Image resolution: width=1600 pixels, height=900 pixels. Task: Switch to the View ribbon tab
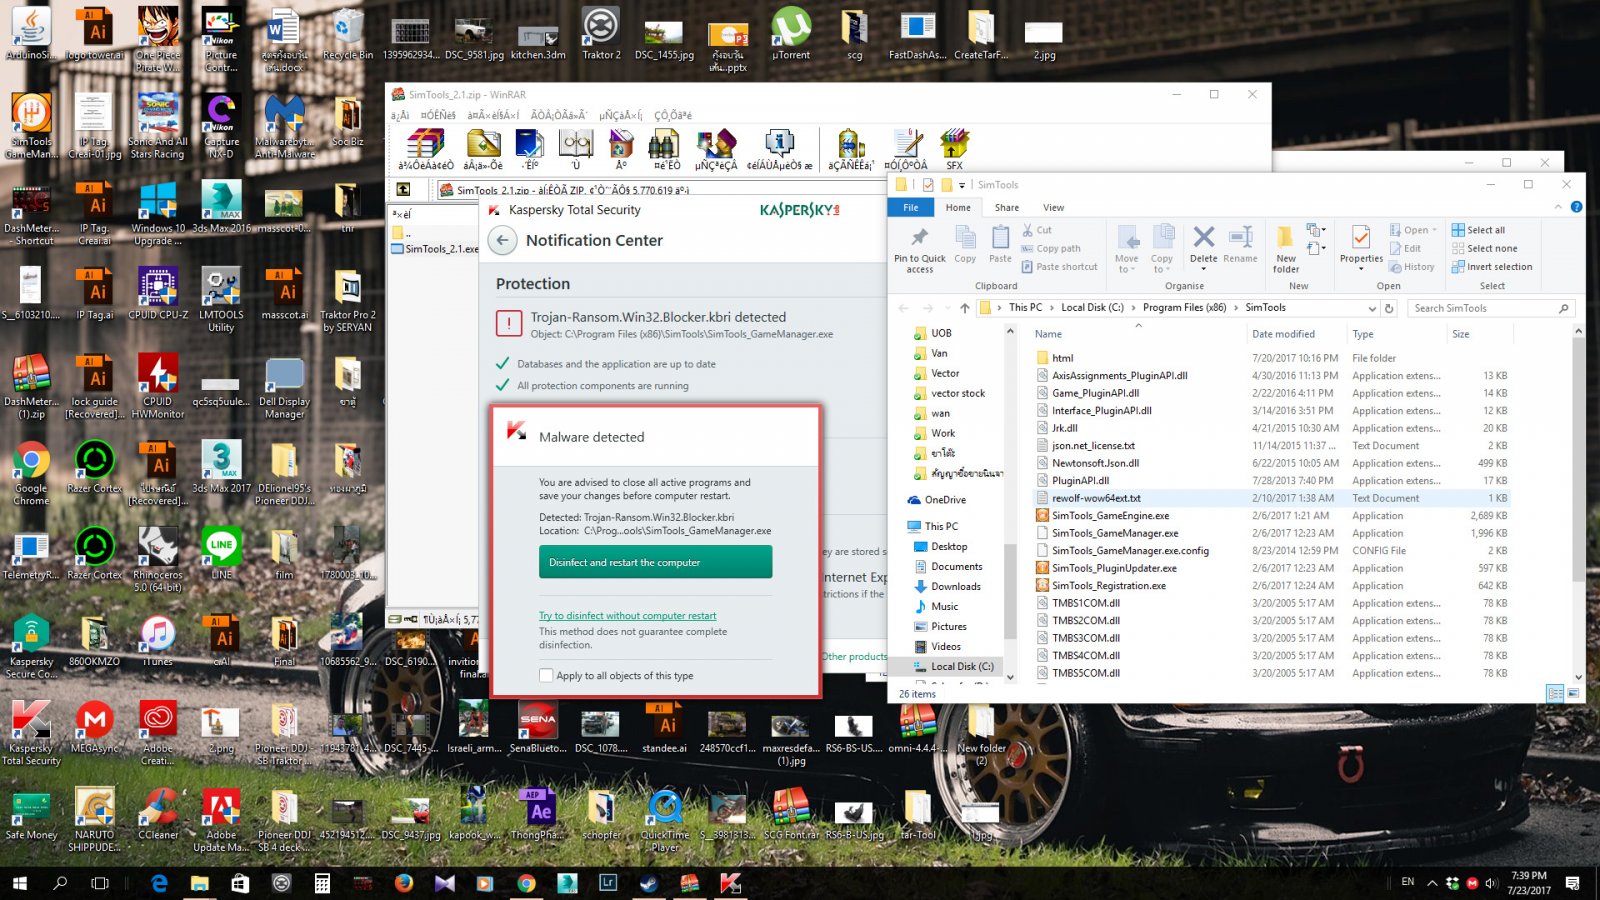(x=1054, y=208)
